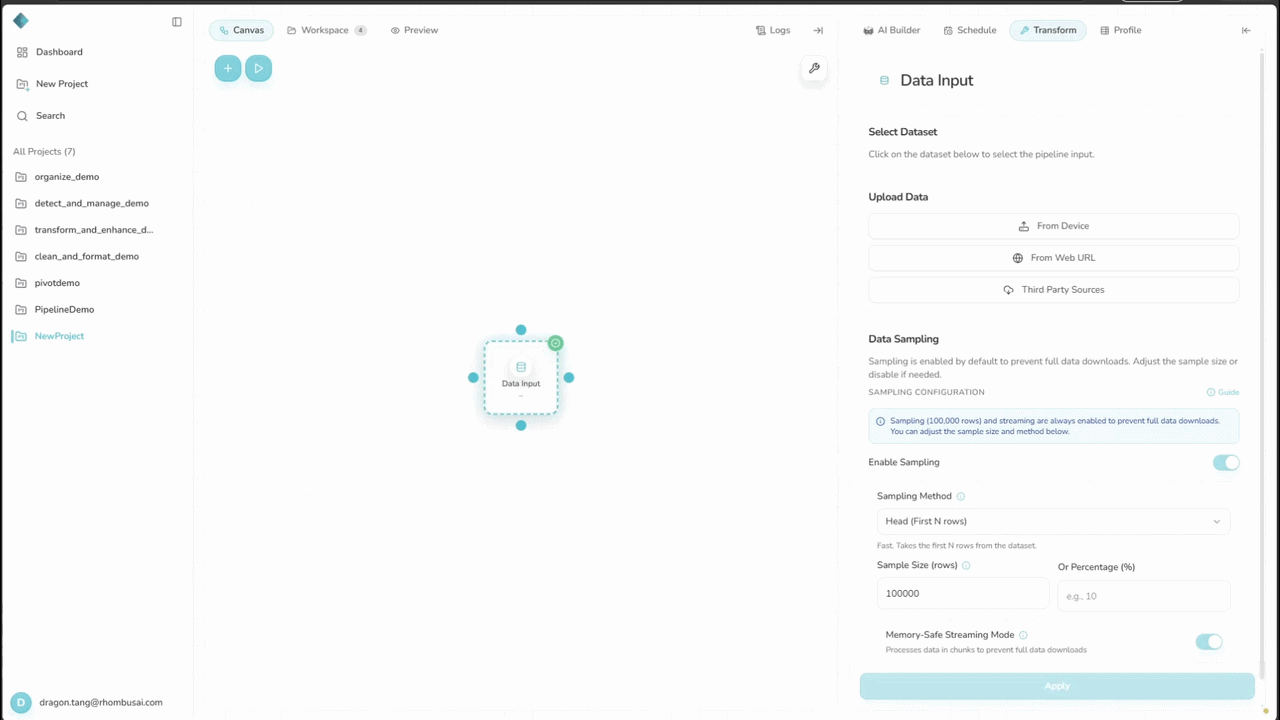
Task: Click the Rhombus logo icon
Action: pos(20,21)
